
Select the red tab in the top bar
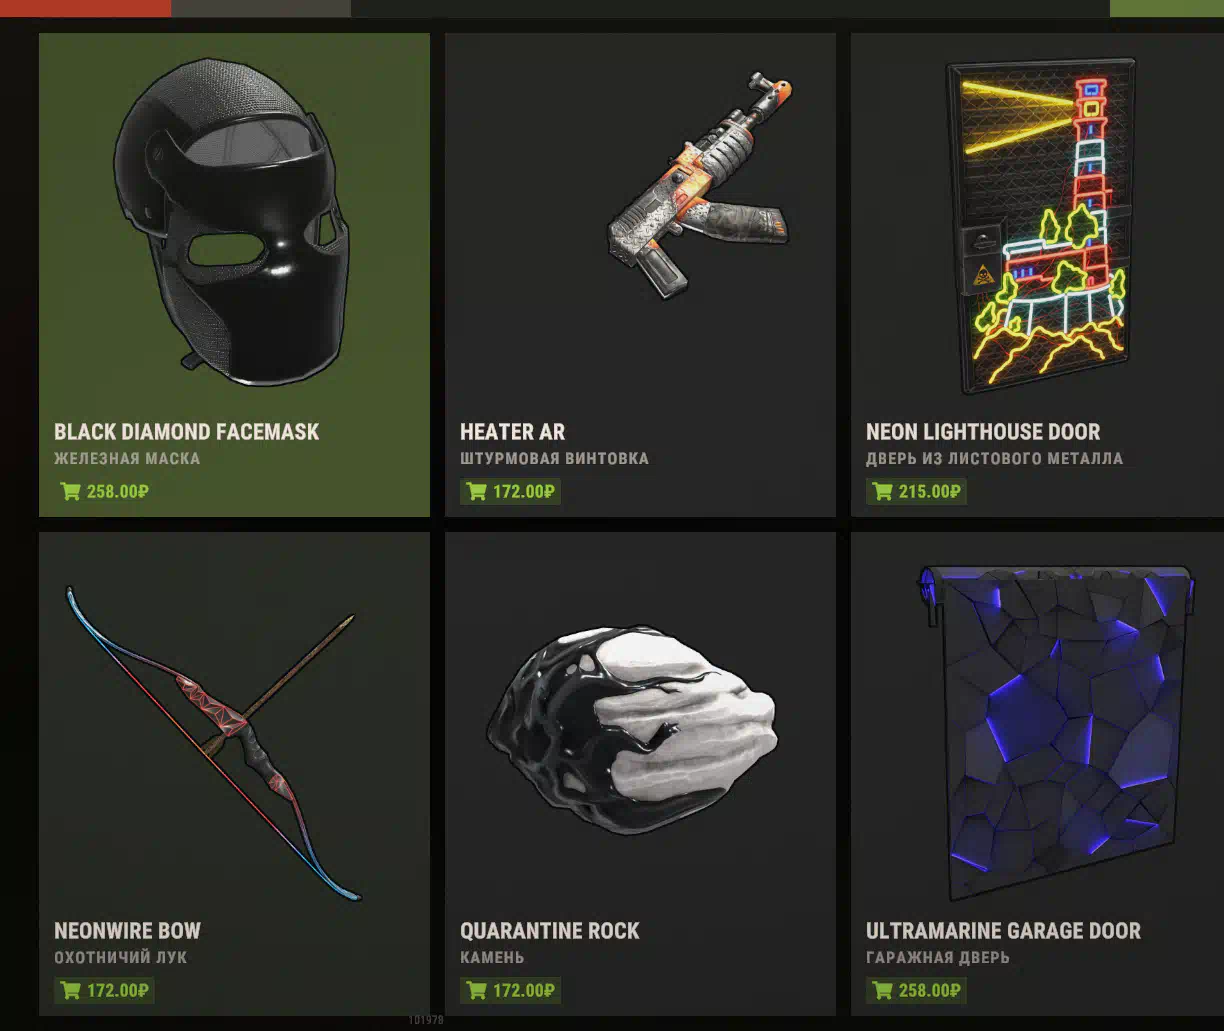85,8
